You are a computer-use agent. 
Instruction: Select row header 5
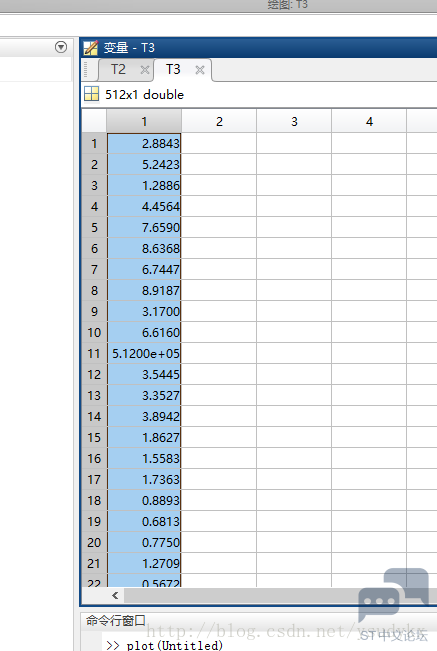94,228
